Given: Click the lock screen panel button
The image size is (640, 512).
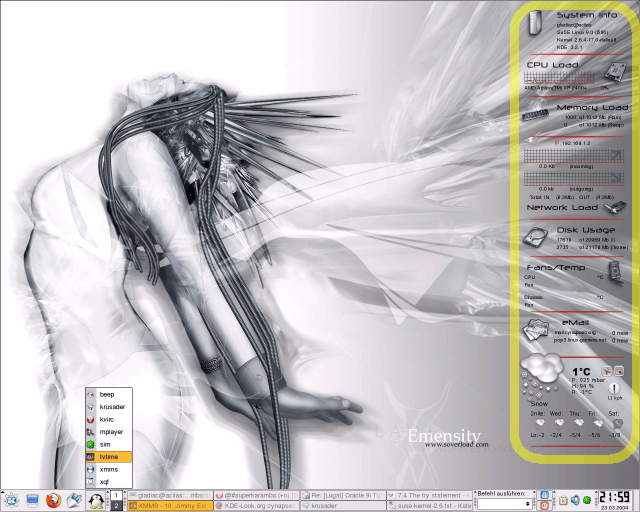Looking at the screenshot, I should coord(544,495).
